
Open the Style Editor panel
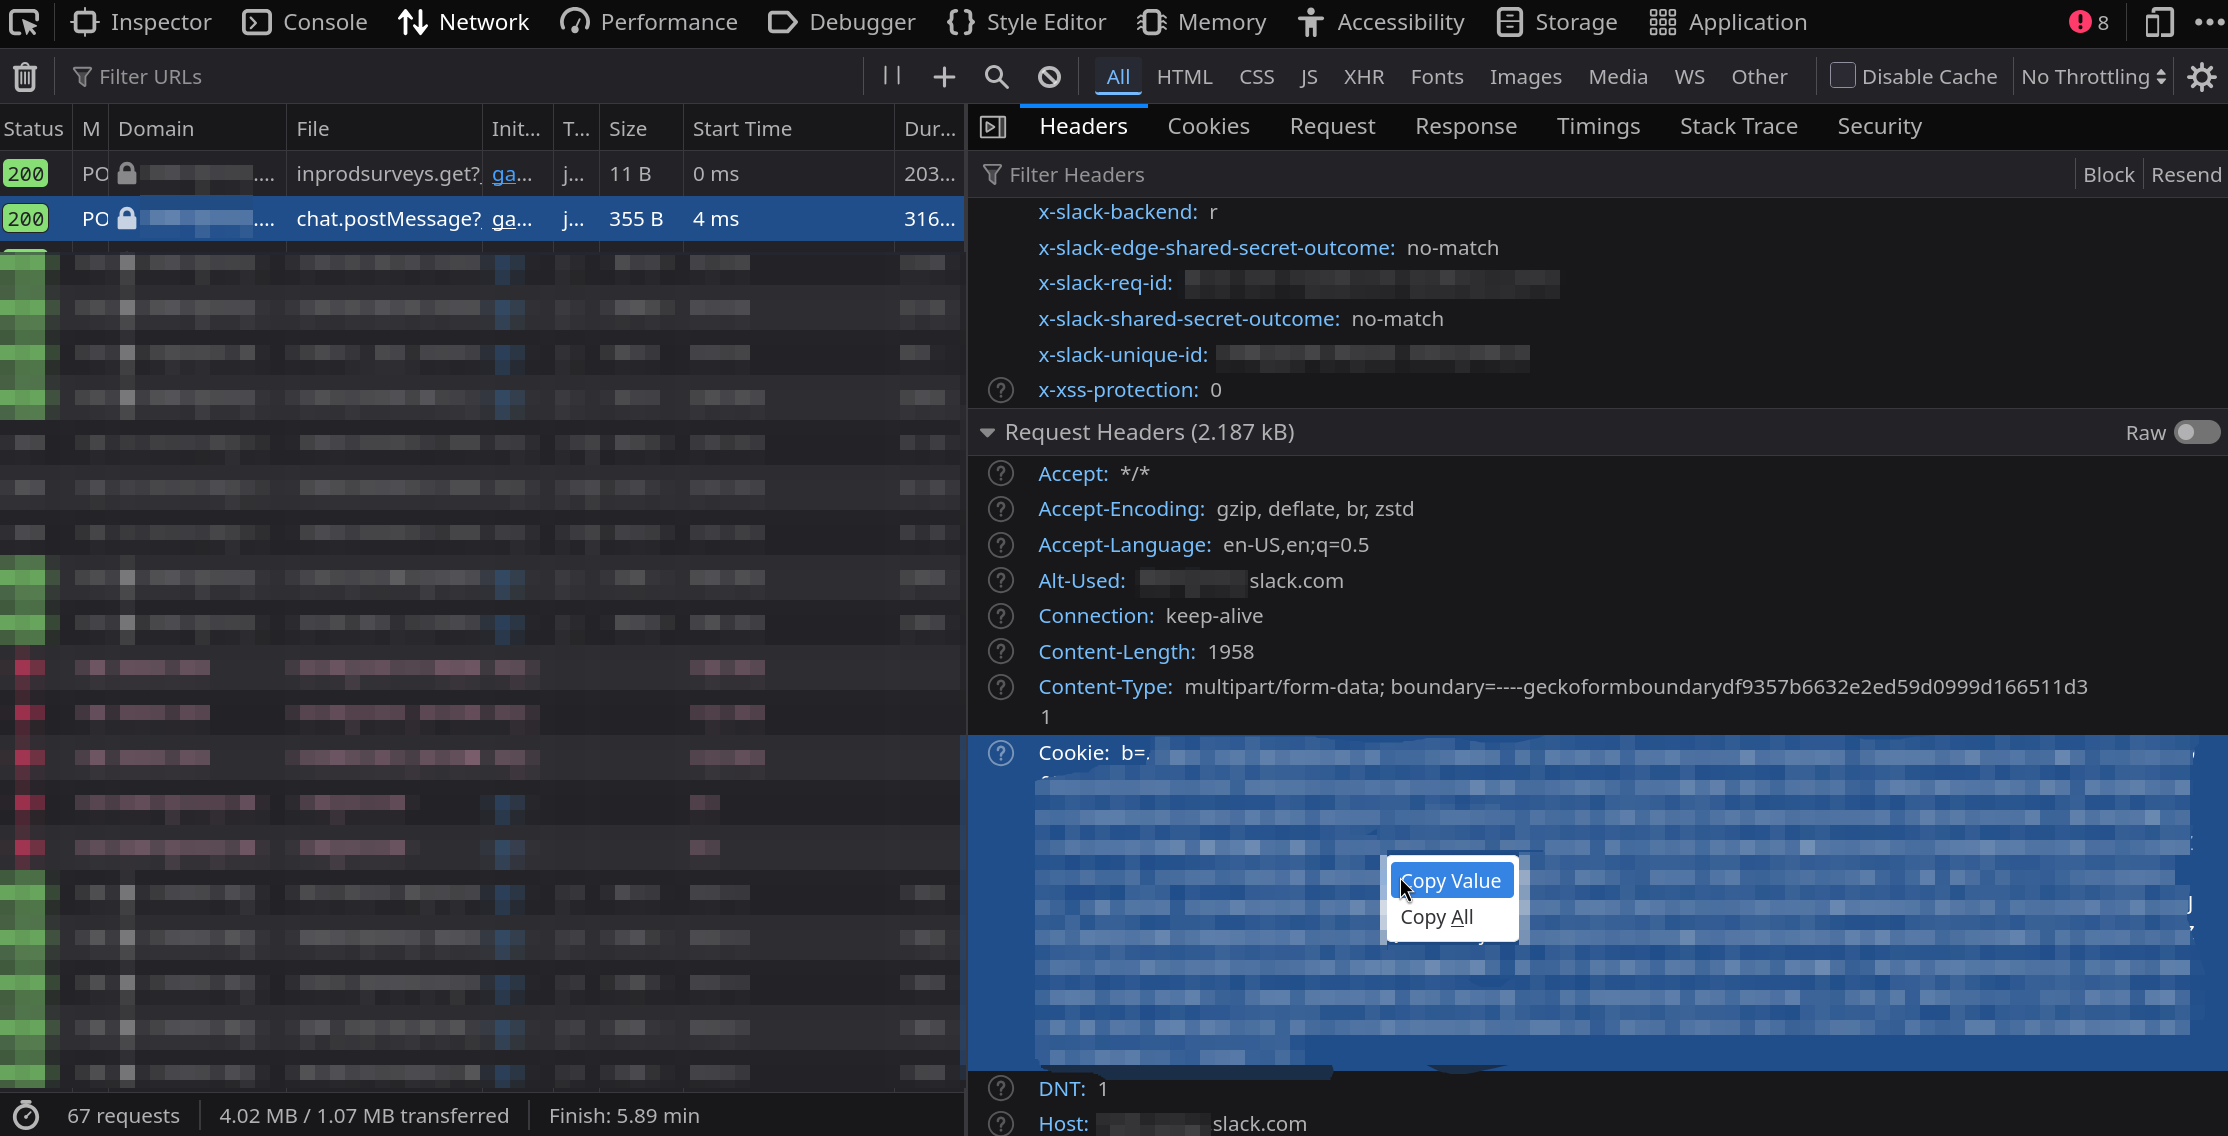tap(1026, 22)
